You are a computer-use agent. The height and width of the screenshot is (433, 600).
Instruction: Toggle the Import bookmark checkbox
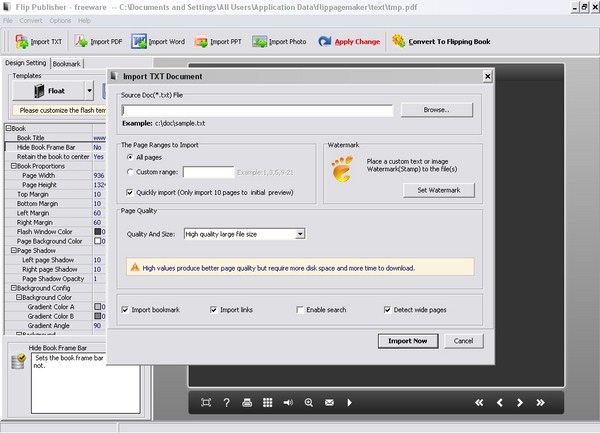pyautogui.click(x=125, y=310)
